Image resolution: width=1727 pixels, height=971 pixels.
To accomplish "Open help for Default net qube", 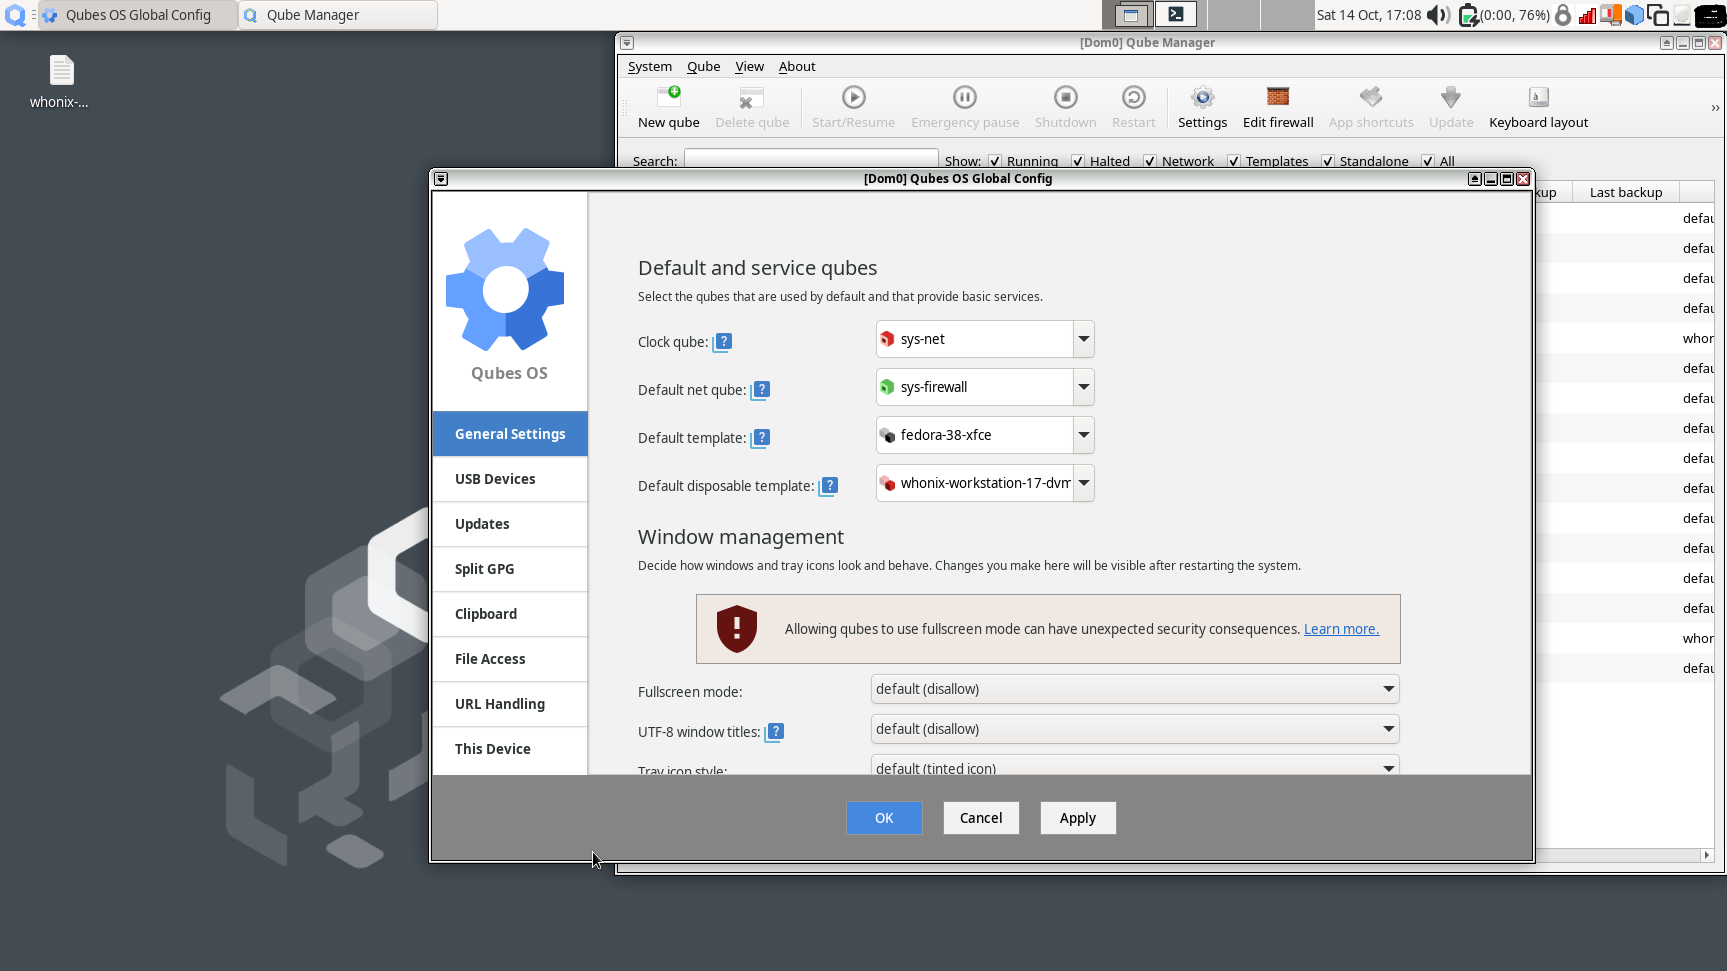I will (x=761, y=390).
